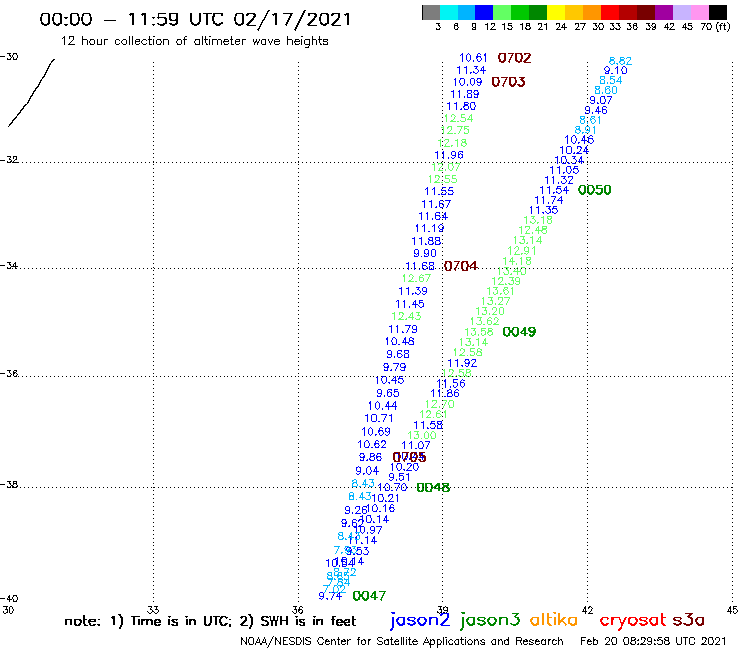
Task: Click the '33' longitude label on the bottom axis
Action: point(153,610)
